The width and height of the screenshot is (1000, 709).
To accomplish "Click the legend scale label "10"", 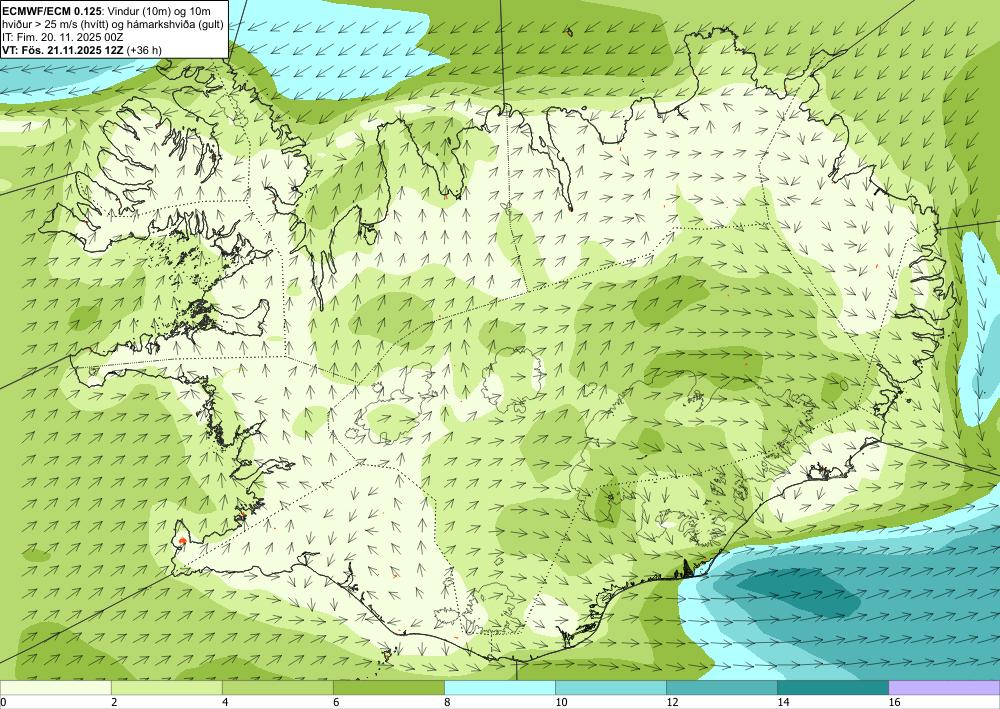I will point(561,703).
